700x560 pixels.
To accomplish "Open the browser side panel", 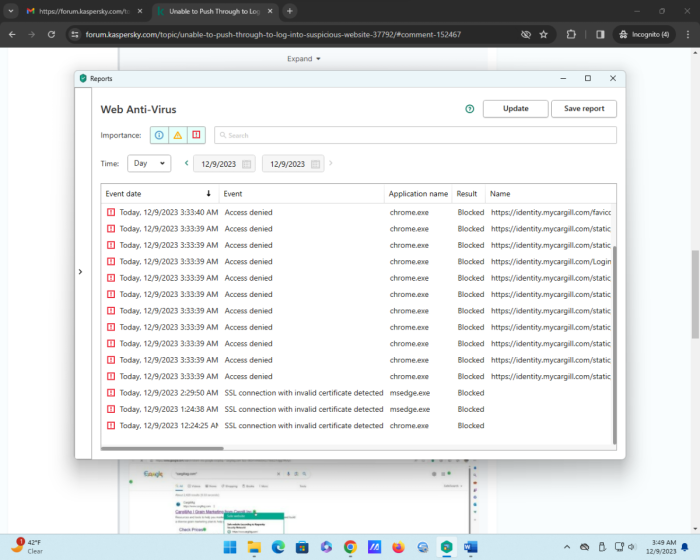I will 600,34.
